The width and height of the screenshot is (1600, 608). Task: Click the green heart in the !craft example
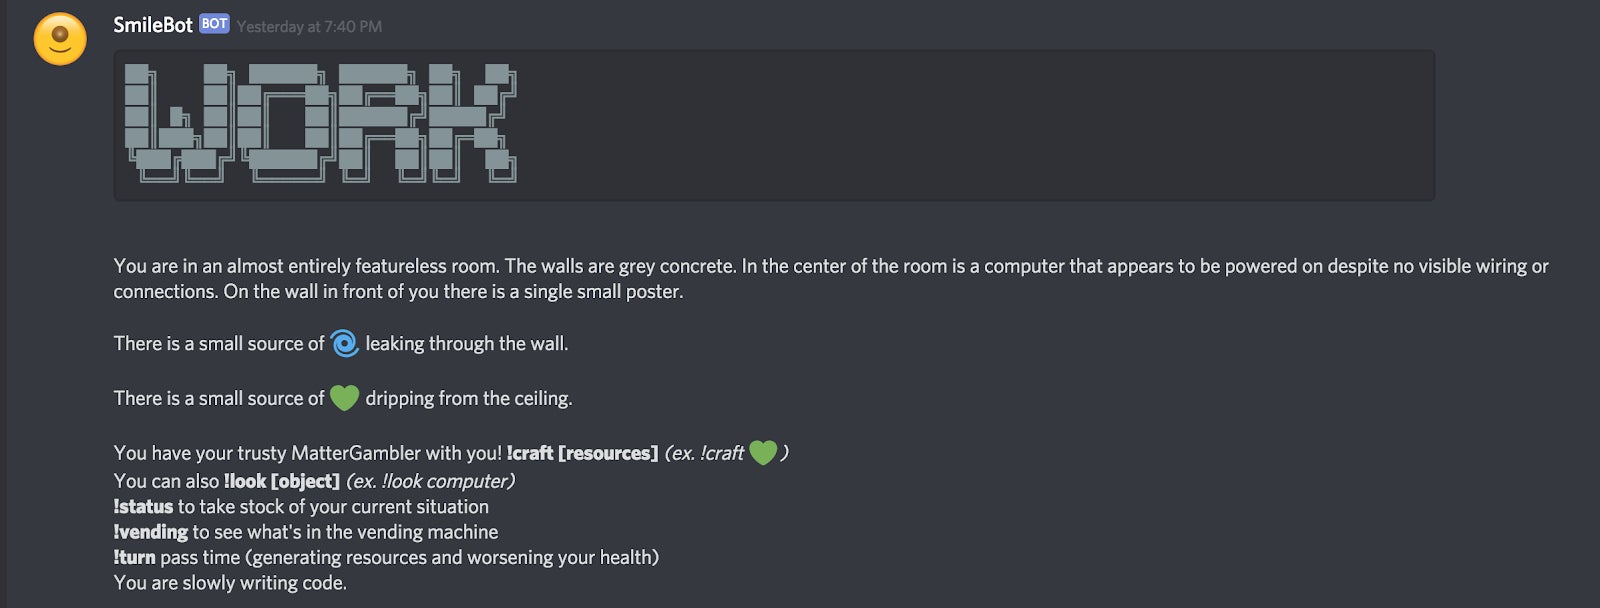(763, 453)
